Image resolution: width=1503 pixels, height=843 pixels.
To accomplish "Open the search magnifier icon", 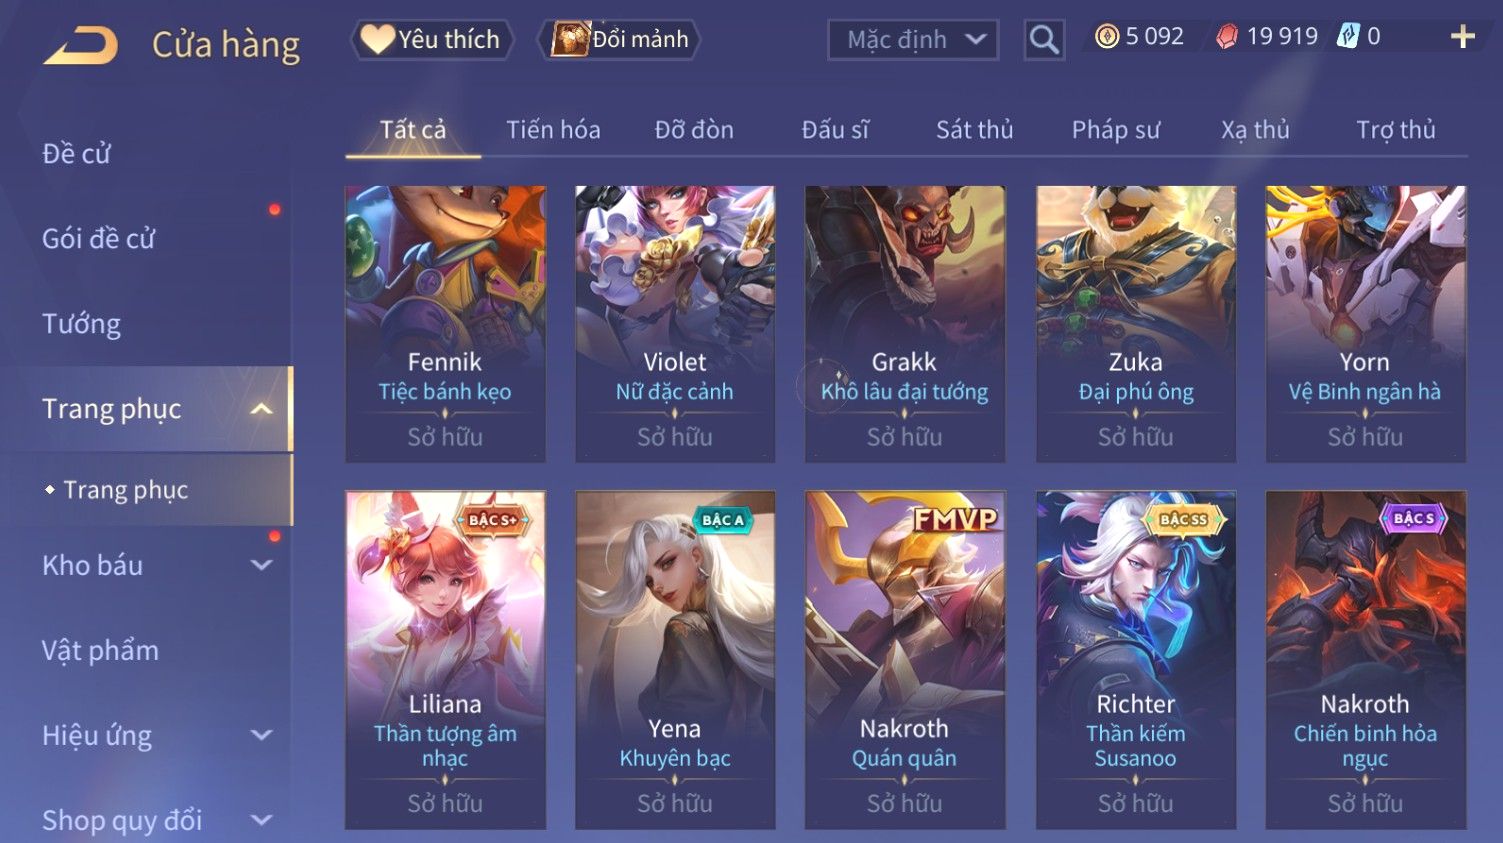I will click(x=1044, y=40).
